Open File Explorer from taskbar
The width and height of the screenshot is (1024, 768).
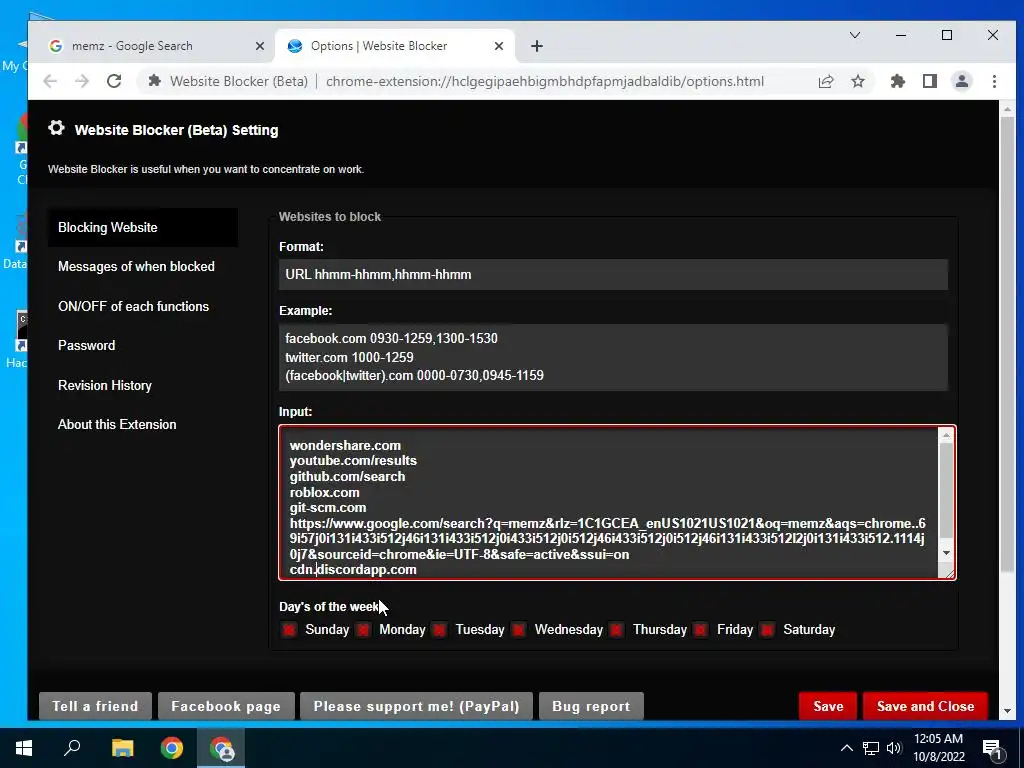(122, 748)
